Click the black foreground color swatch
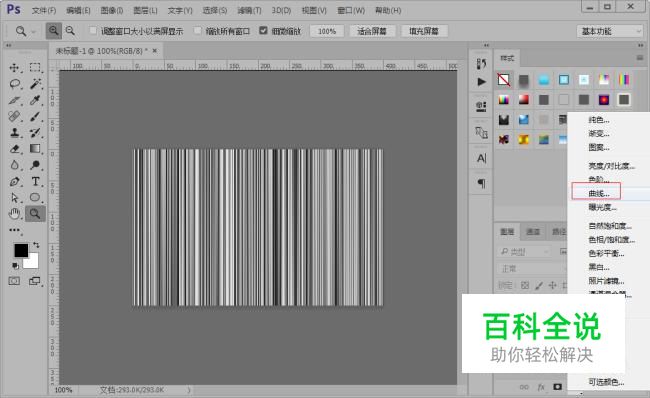Viewport: 650px width, 398px height. coord(21,250)
